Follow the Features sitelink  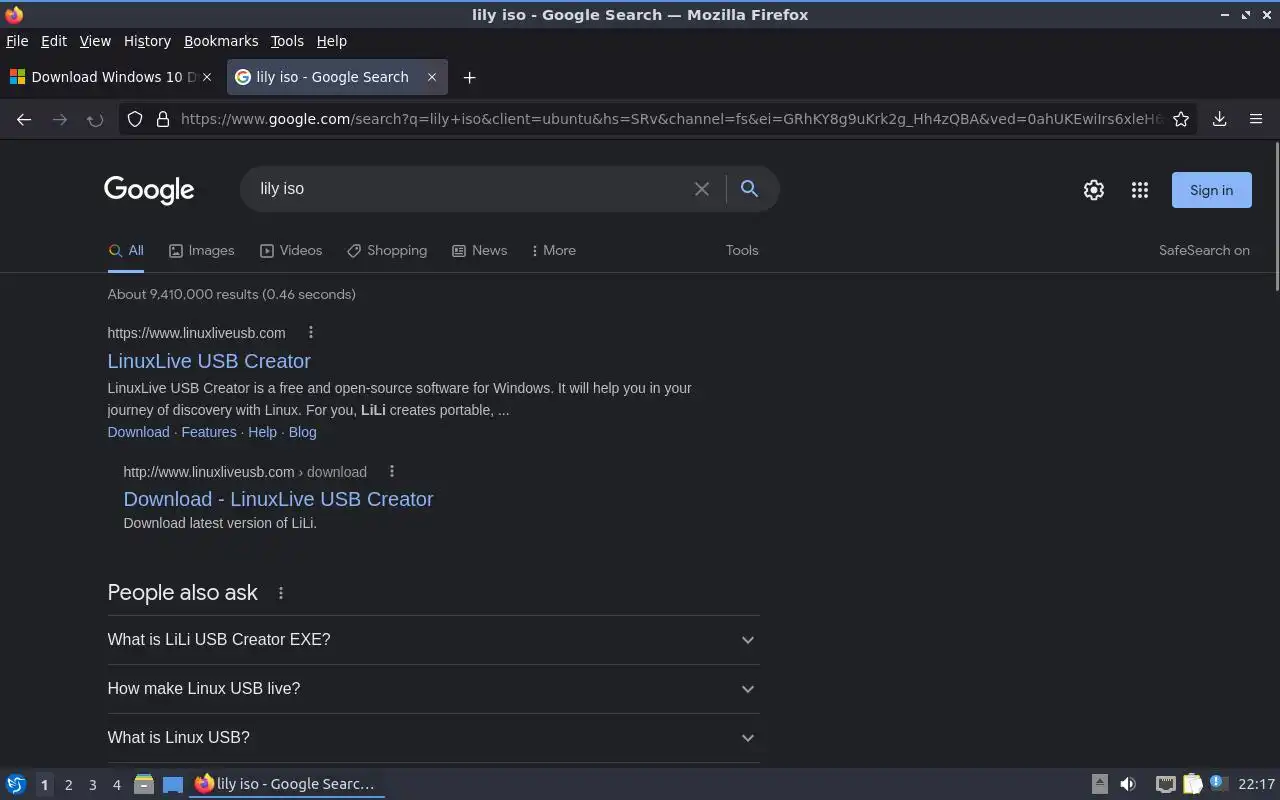pos(209,432)
